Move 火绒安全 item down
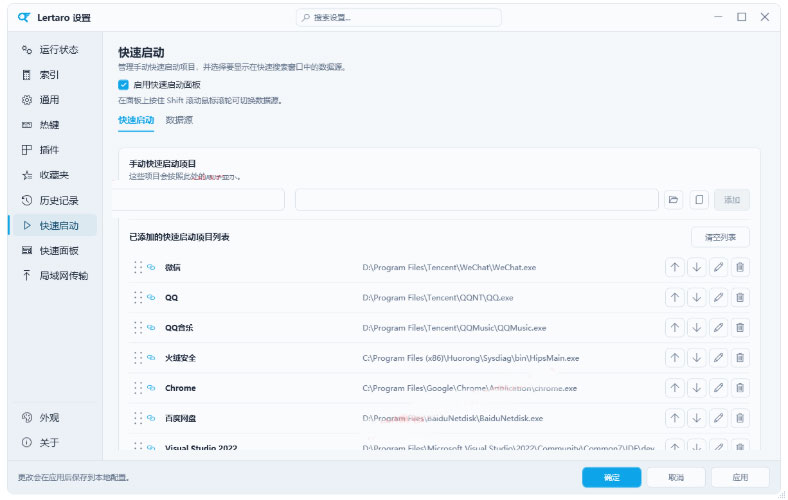The height and width of the screenshot is (500, 788). 697,358
